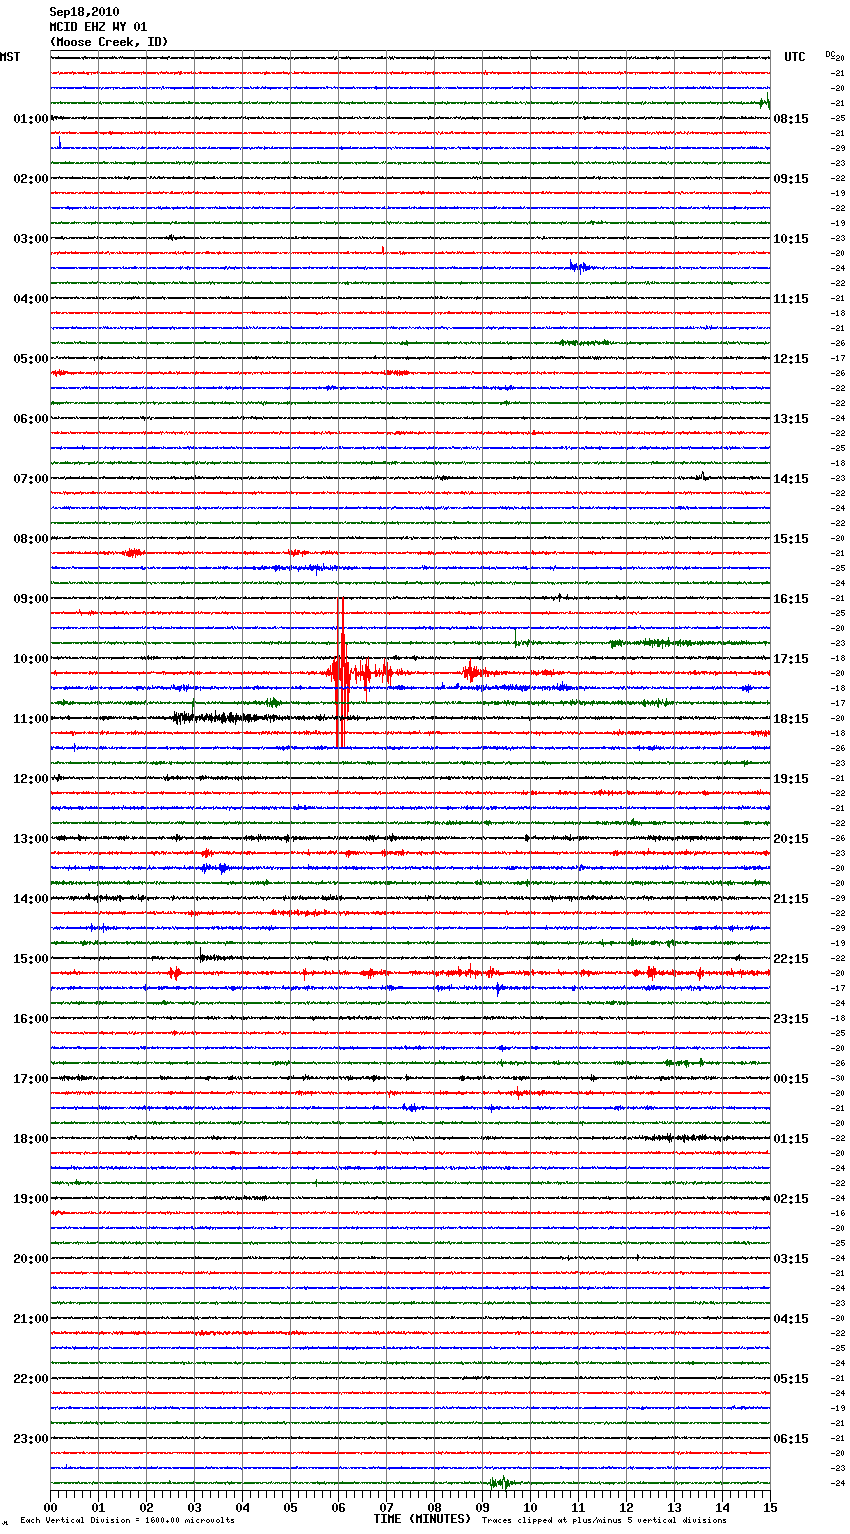Image resolution: width=850 pixels, height=1534 pixels.
Task: Select the 13:00 MST hour label
Action: click(30, 839)
